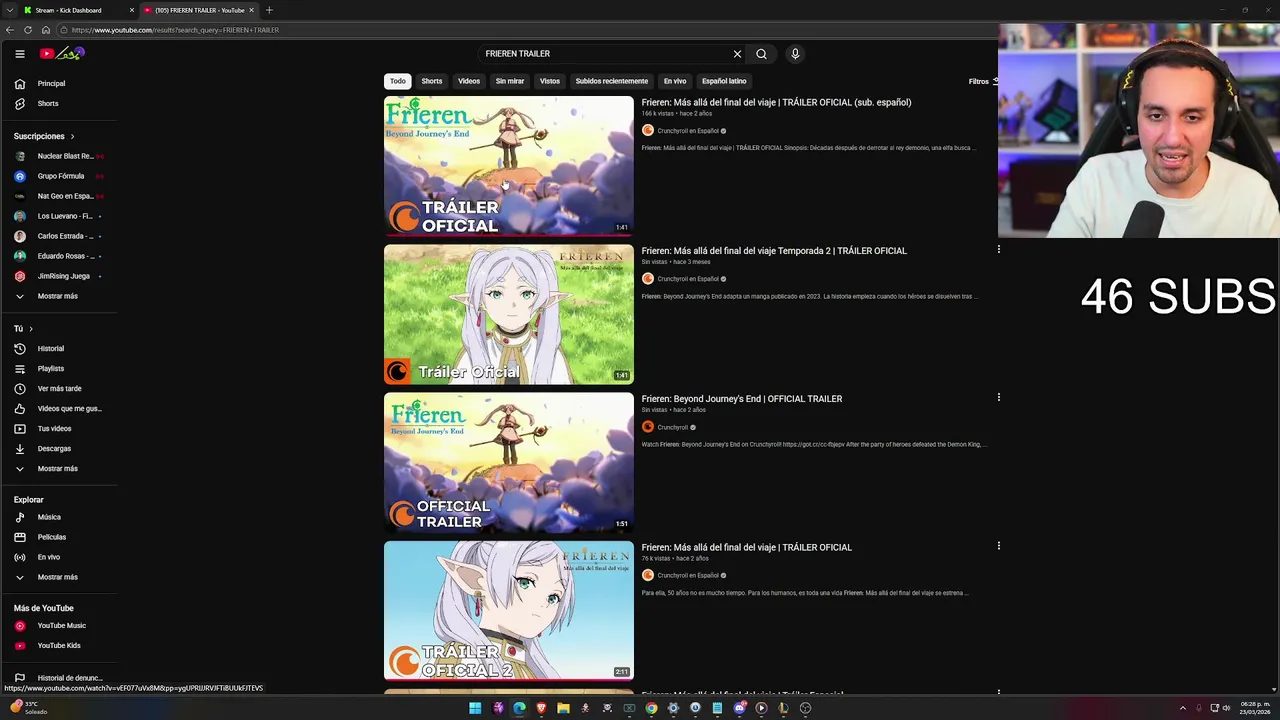1280x720 pixels.
Task: Play the Temporada 2 Tráiler Oficial thumbnail
Action: pyautogui.click(x=509, y=315)
